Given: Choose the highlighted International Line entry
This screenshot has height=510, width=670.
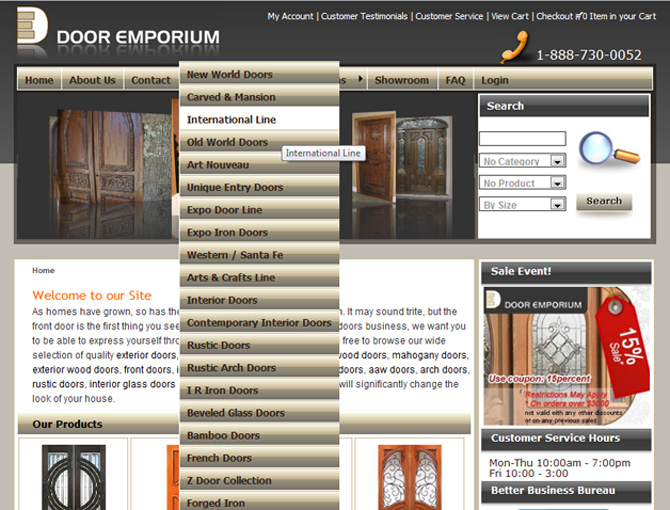Looking at the screenshot, I should (x=259, y=119).
